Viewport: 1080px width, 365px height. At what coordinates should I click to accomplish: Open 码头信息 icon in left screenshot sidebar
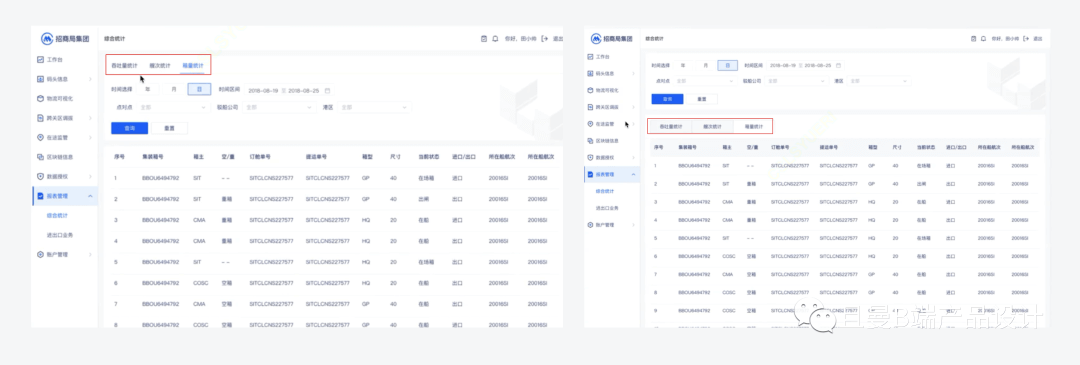point(41,79)
